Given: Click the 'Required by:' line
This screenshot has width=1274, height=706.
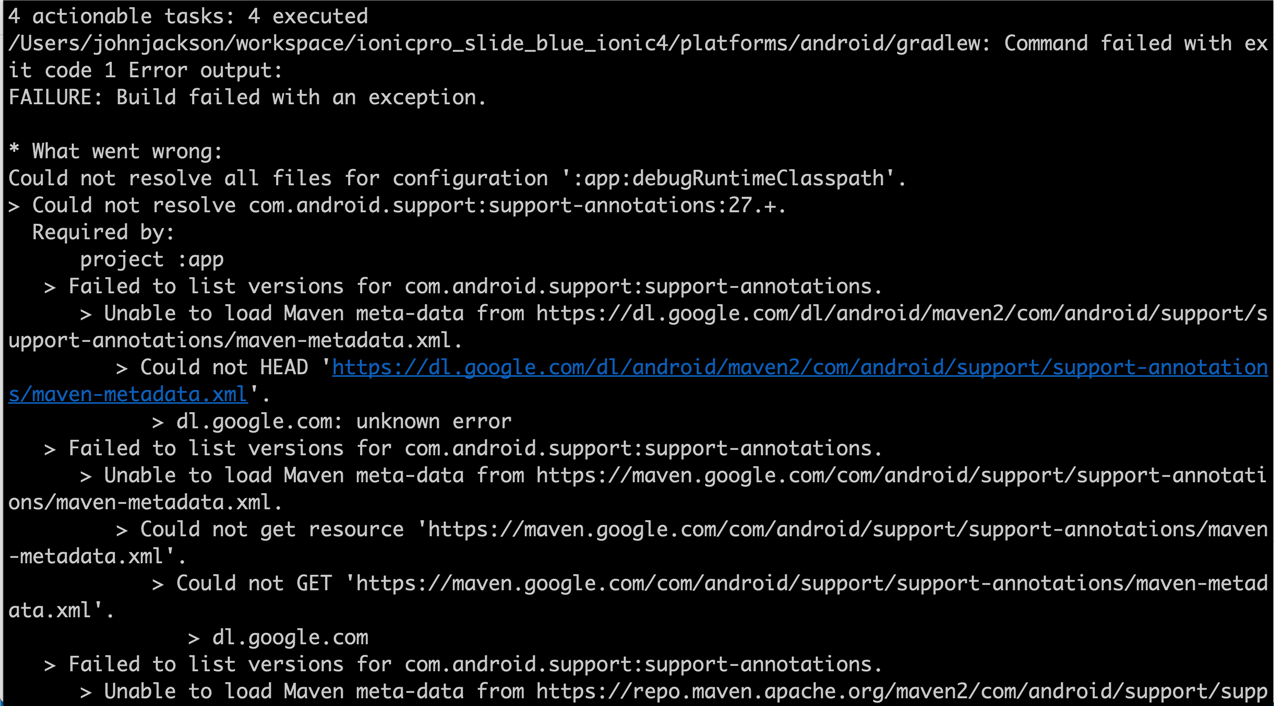Looking at the screenshot, I should (104, 232).
